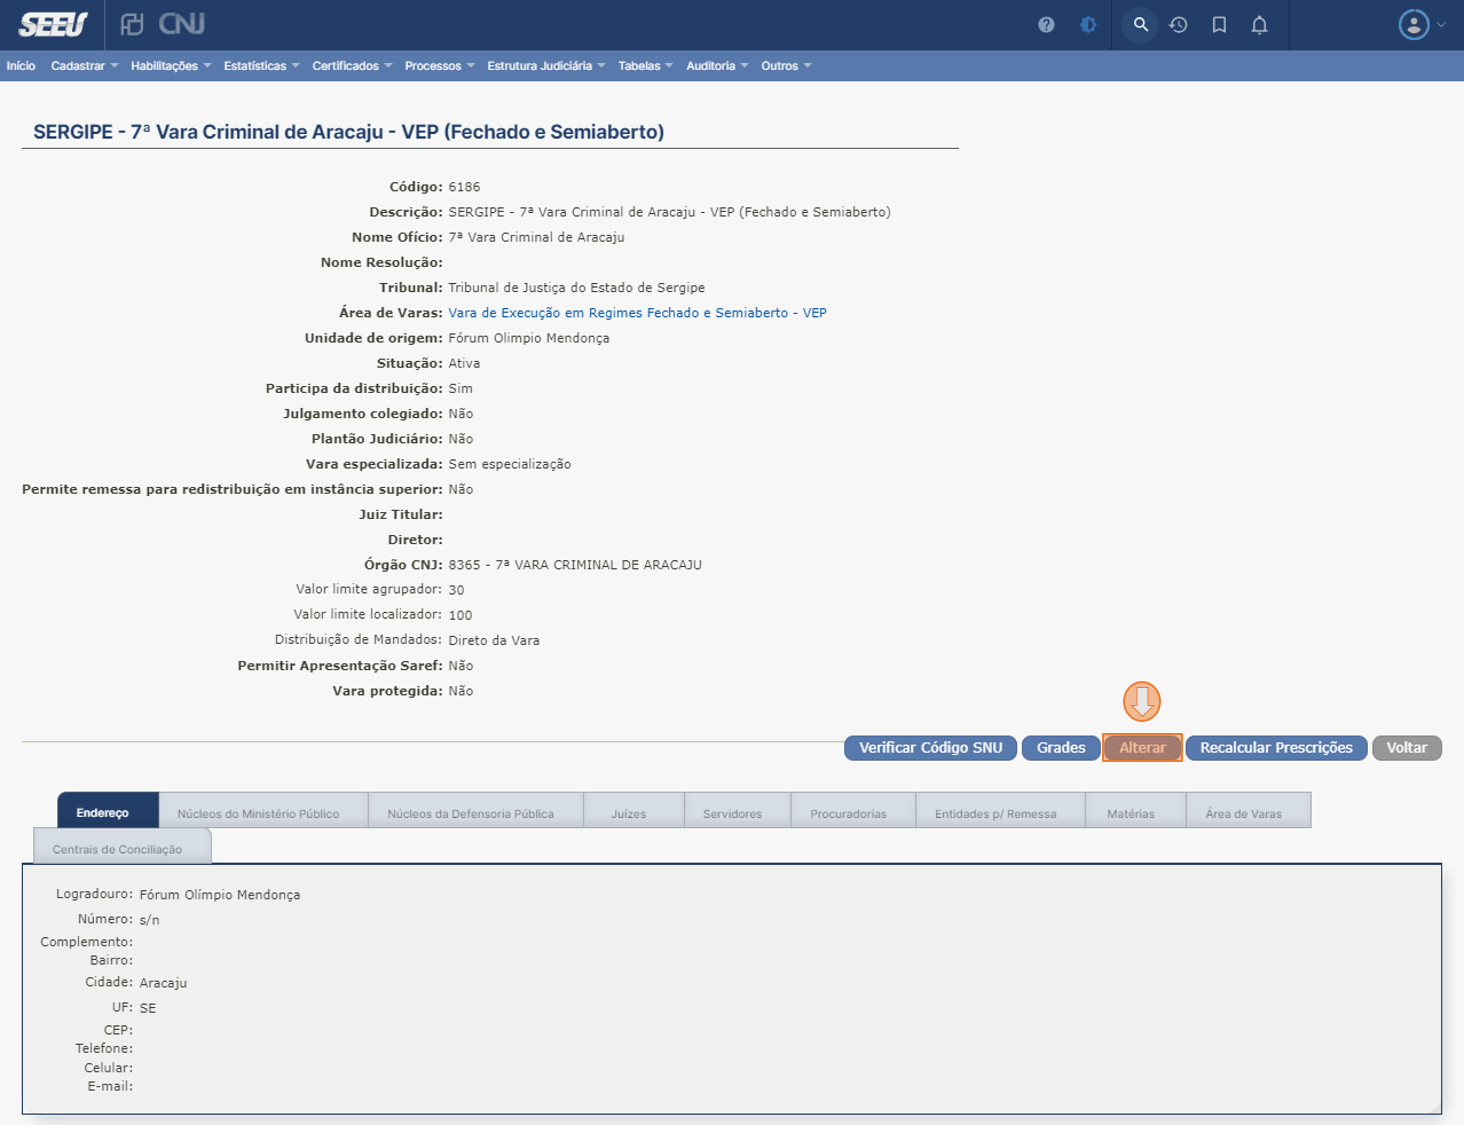The image size is (1464, 1125).
Task: Select the code value 6186
Action: [x=464, y=187]
